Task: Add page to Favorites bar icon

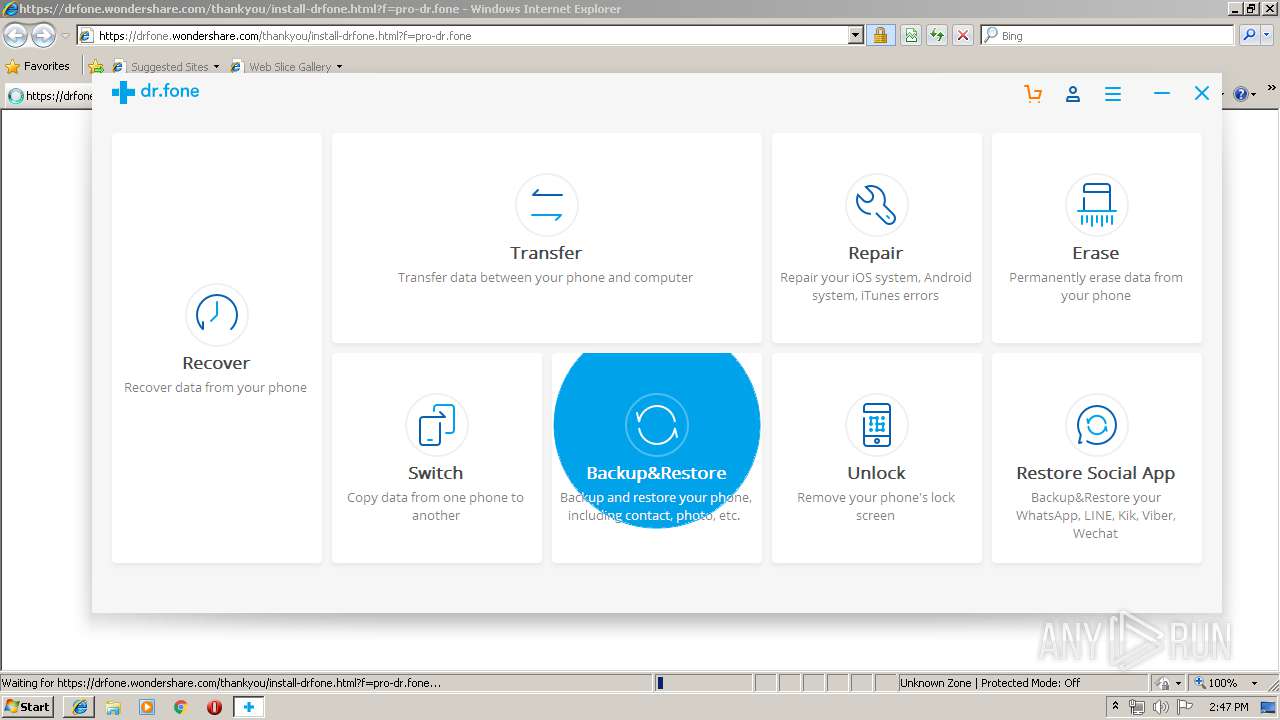Action: [96, 66]
